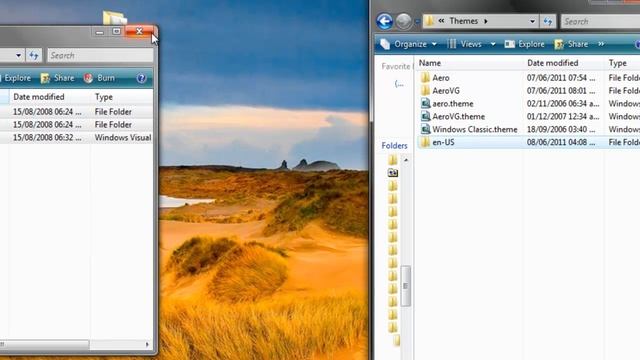Sort by Date modified in Themes window
Image resolution: width=640 pixels, height=360 pixels.
553,63
